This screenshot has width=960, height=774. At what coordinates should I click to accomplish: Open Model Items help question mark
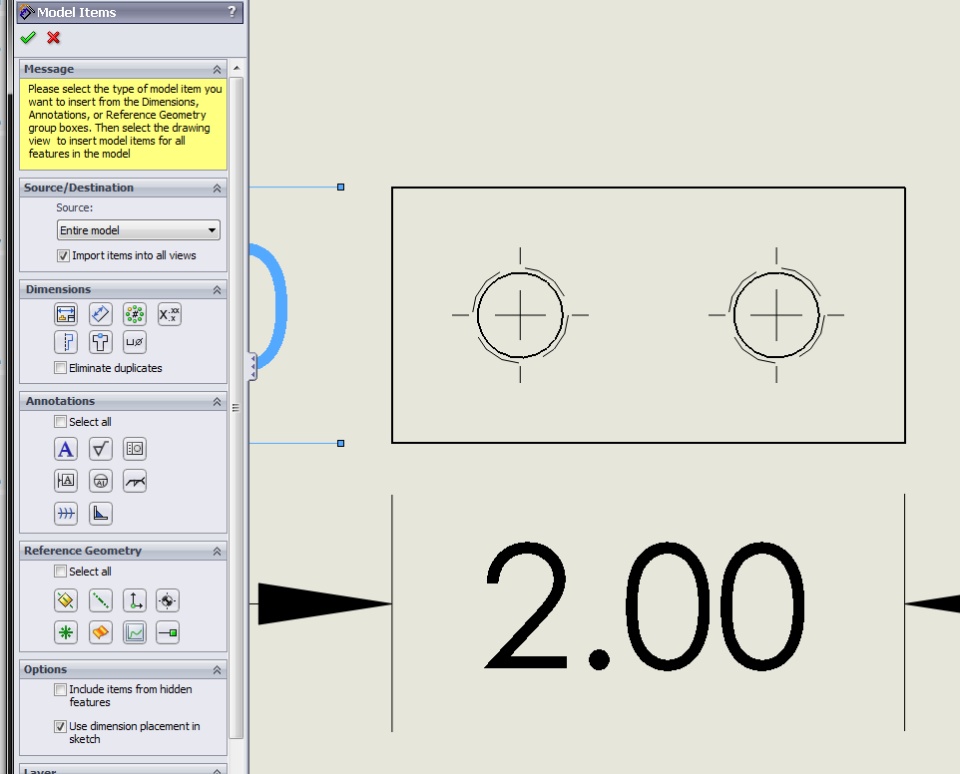point(231,12)
